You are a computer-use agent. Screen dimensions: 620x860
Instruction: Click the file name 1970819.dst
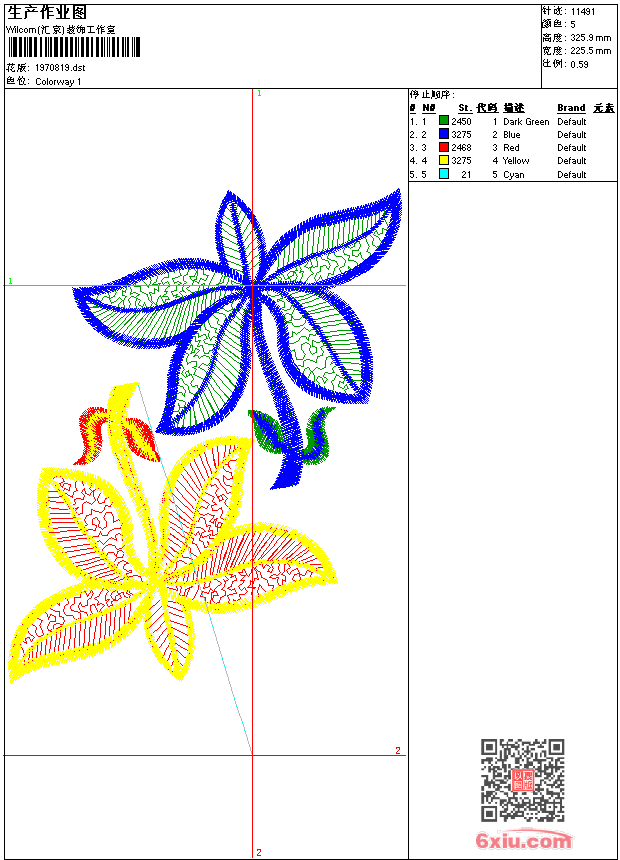coord(60,68)
